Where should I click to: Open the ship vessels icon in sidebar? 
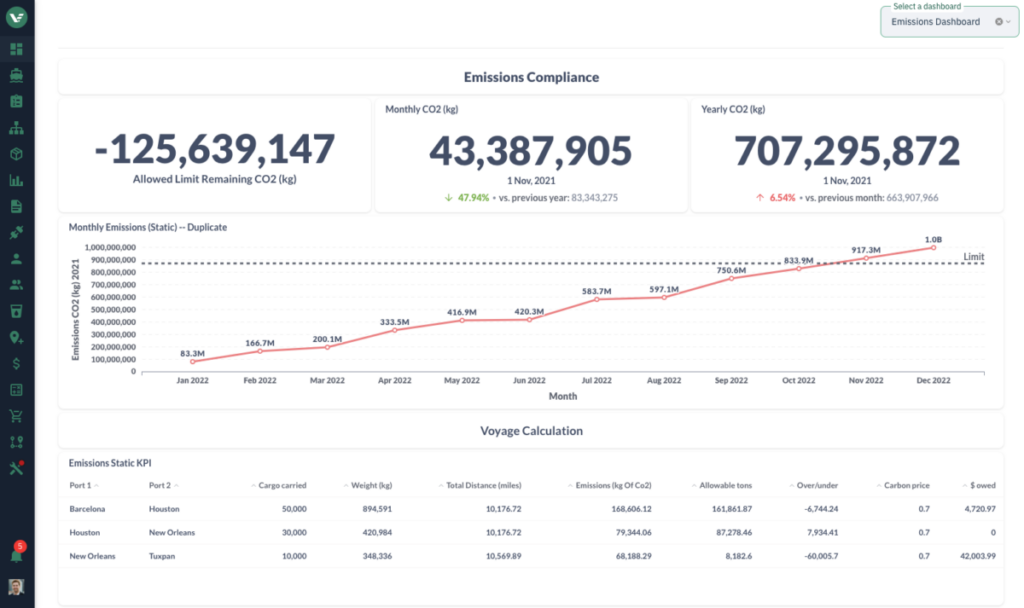click(16, 75)
